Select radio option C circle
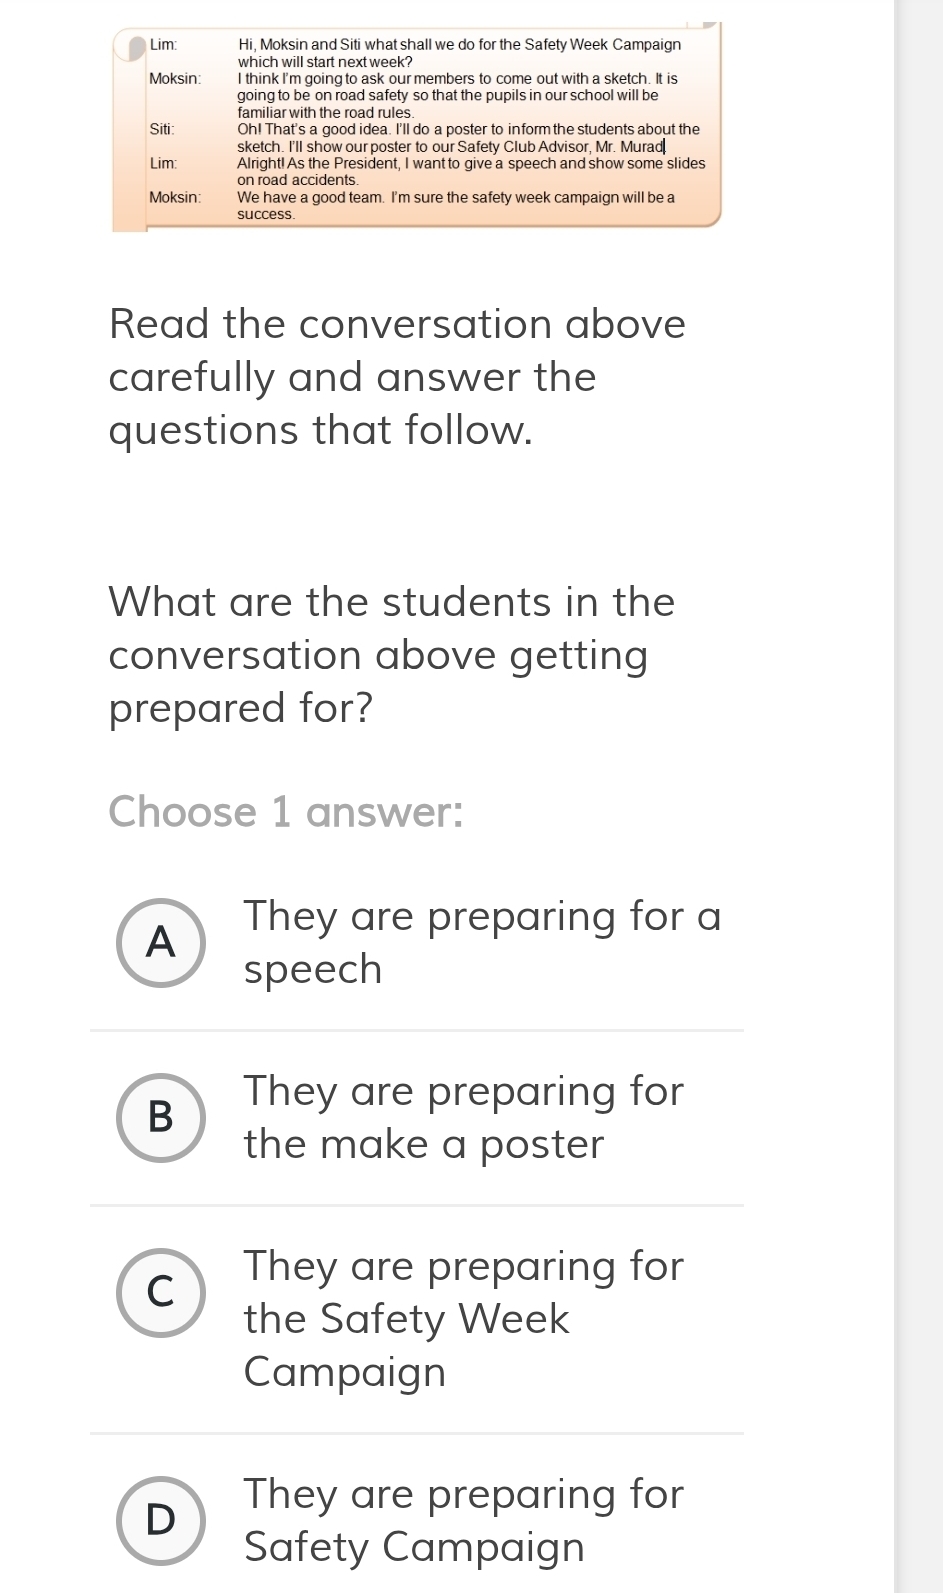 click(x=161, y=1292)
